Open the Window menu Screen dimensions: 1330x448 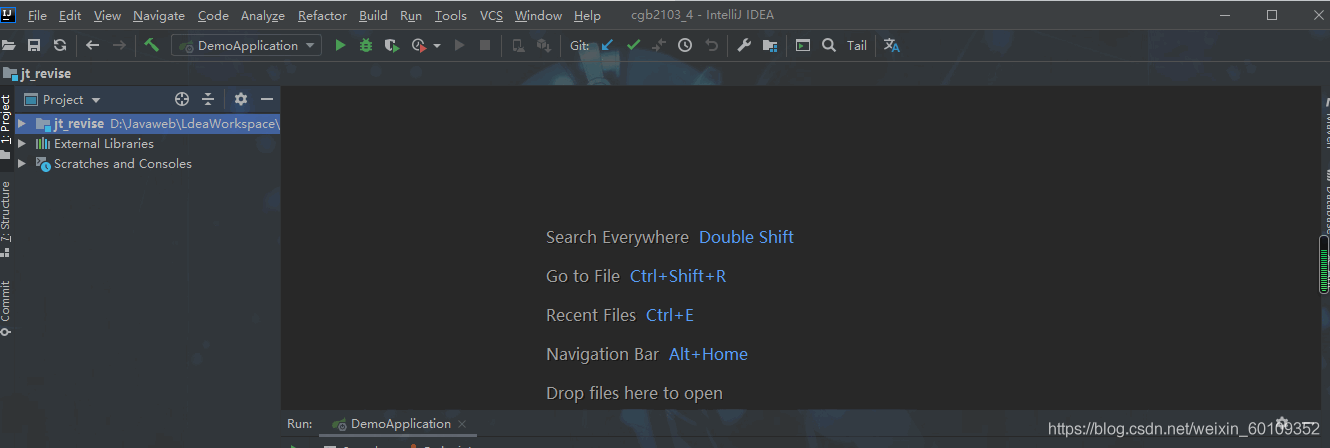pyautogui.click(x=538, y=16)
